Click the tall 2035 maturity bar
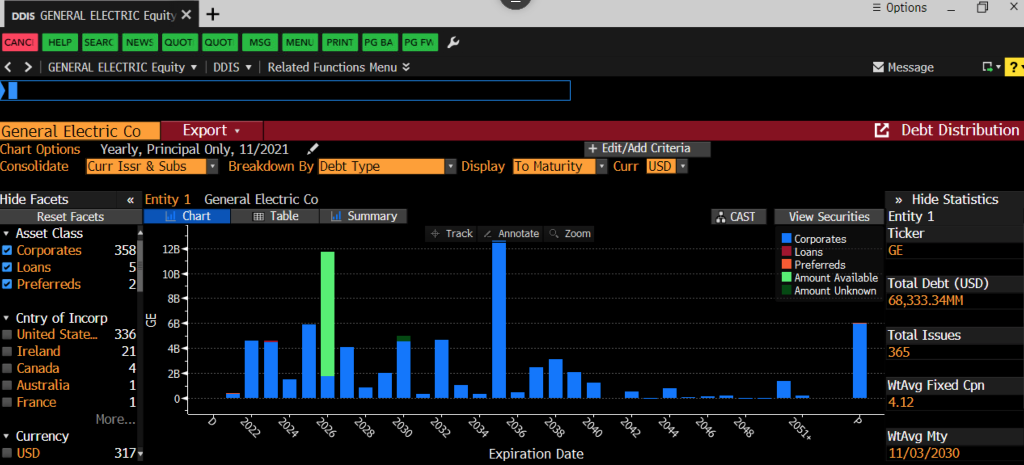Image resolution: width=1024 pixels, height=465 pixels. click(499, 319)
